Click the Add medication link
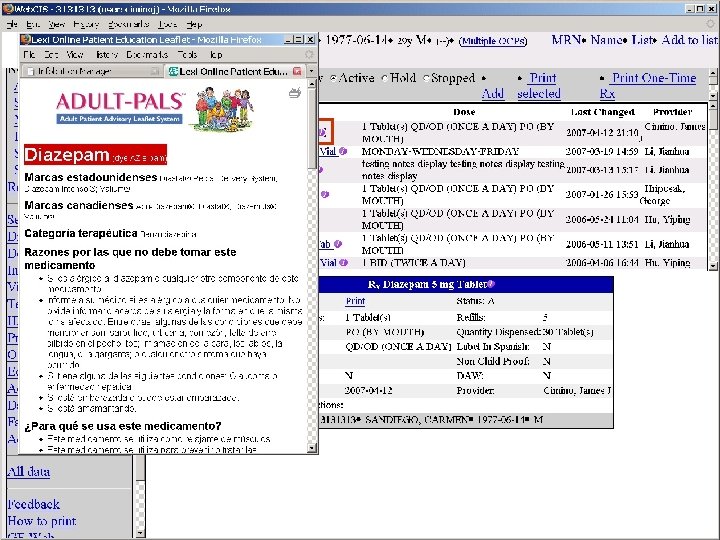 (493, 94)
